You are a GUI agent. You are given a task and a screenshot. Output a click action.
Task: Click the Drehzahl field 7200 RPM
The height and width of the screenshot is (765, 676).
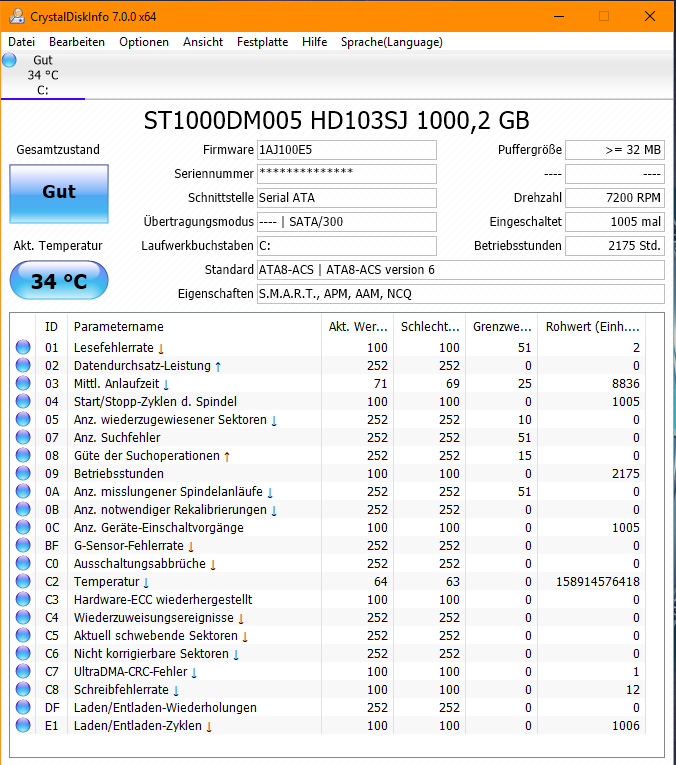pos(615,198)
